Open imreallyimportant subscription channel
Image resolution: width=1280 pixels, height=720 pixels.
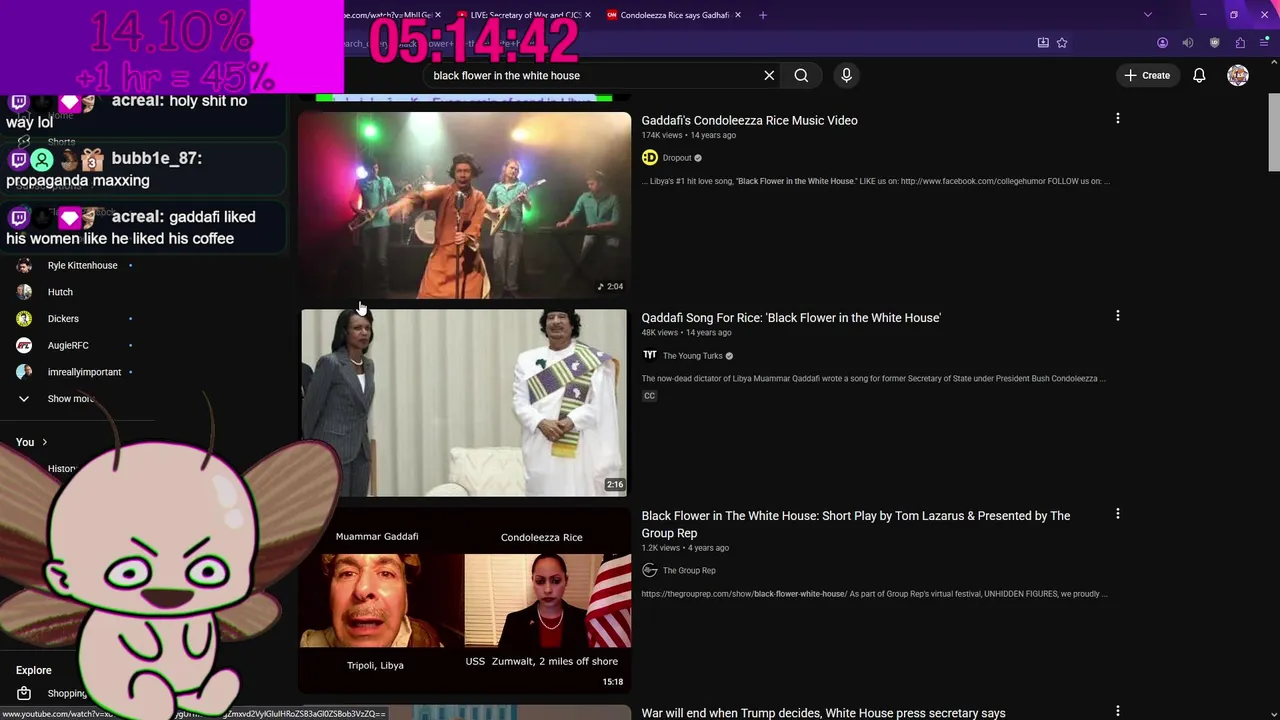tap(84, 372)
